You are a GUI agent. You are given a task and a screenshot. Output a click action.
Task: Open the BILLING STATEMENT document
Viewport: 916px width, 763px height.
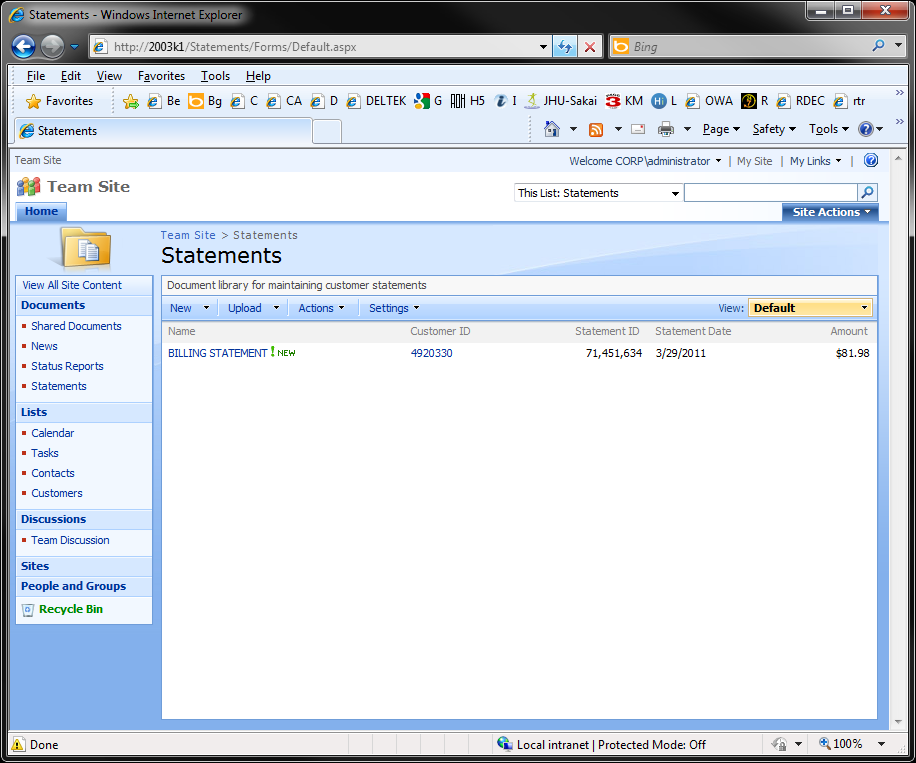pyautogui.click(x=219, y=353)
